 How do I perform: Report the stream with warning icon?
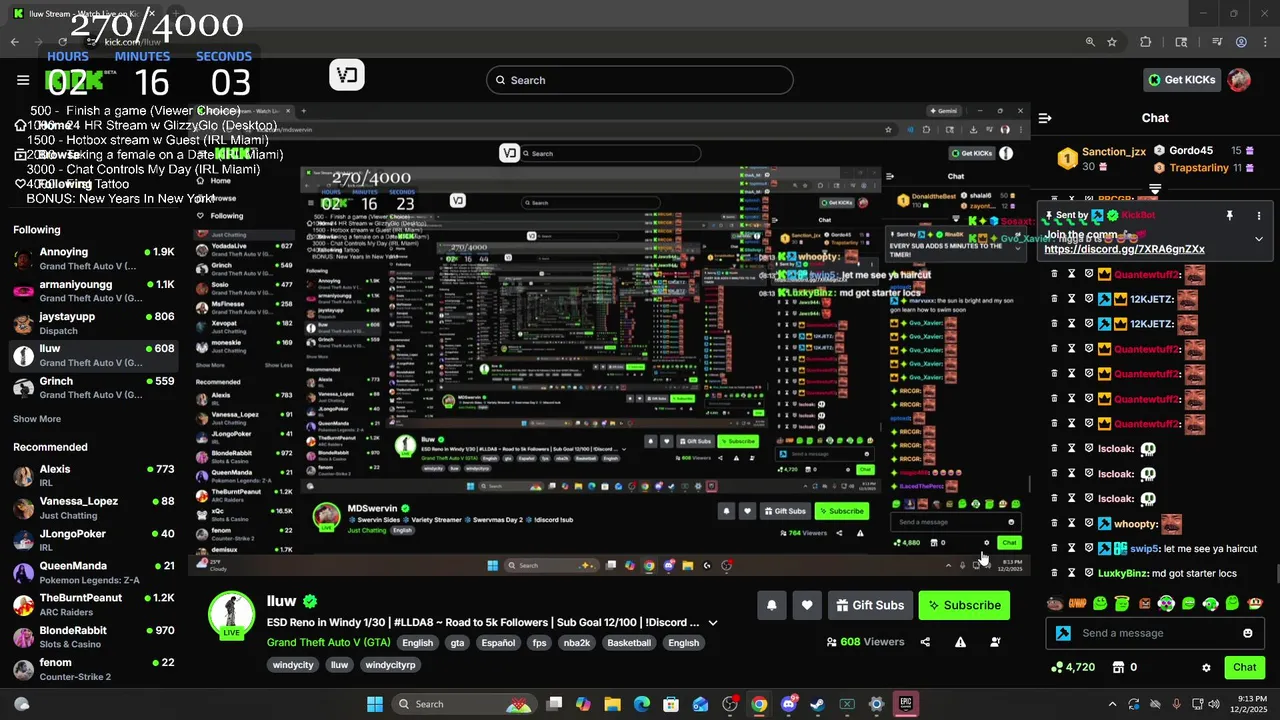pyautogui.click(x=960, y=642)
